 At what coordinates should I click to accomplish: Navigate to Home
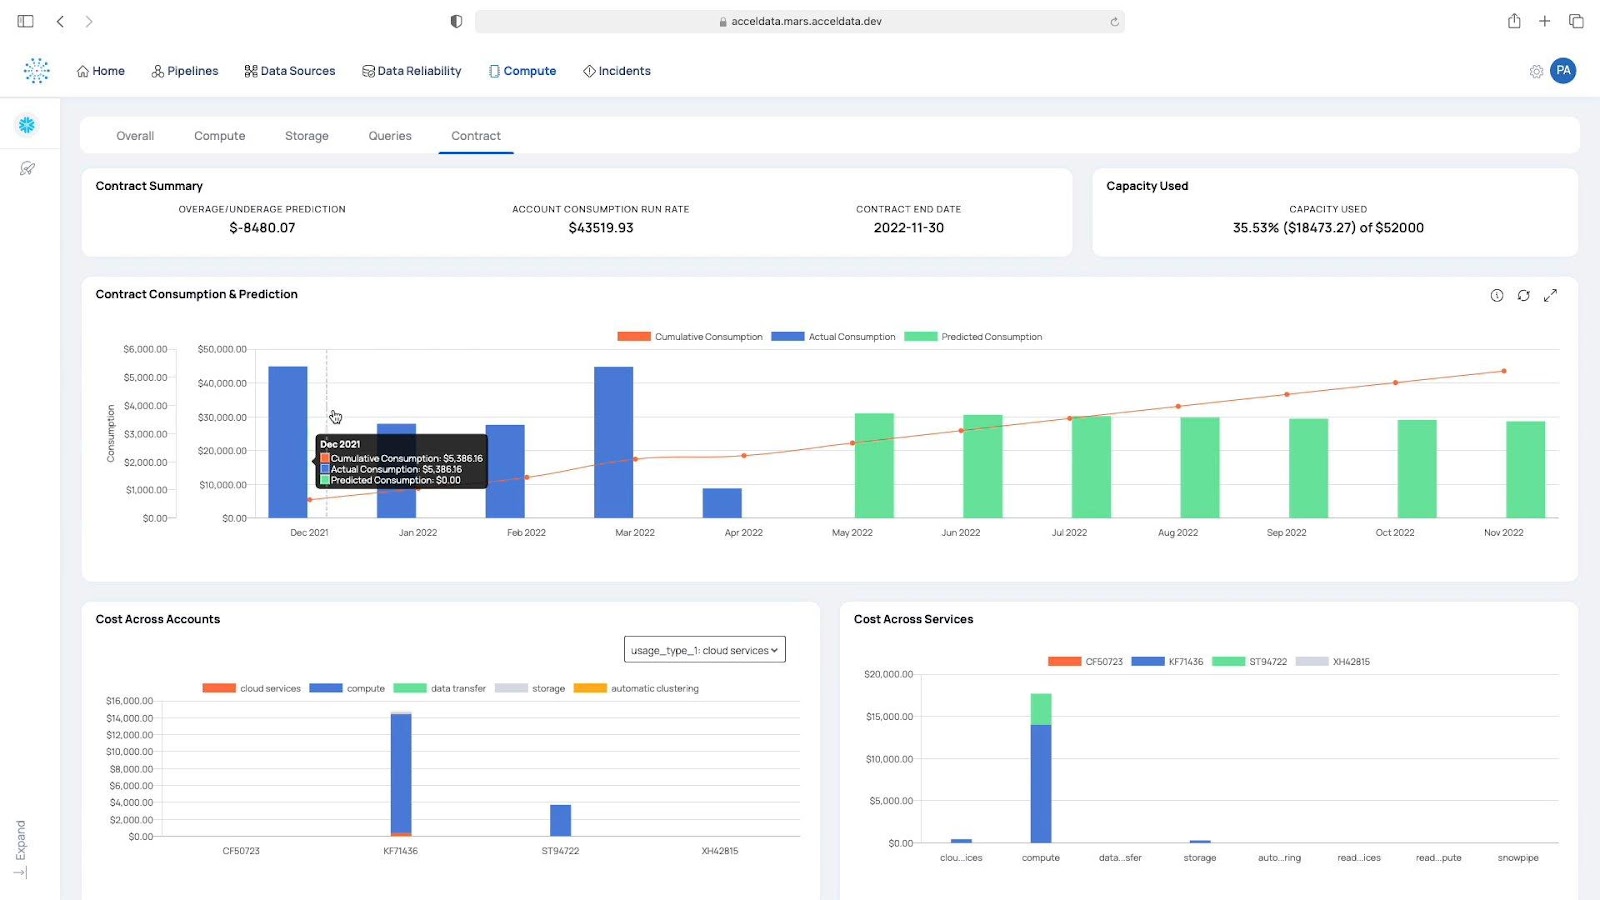[100, 70]
